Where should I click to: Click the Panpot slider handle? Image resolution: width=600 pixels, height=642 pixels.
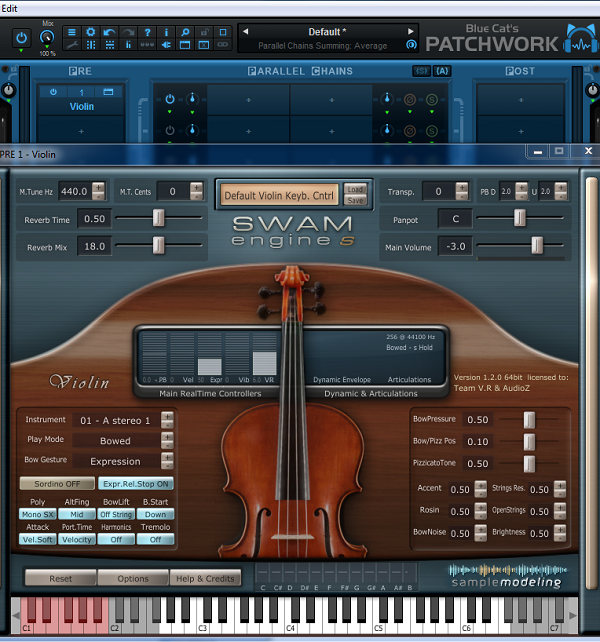pos(520,218)
